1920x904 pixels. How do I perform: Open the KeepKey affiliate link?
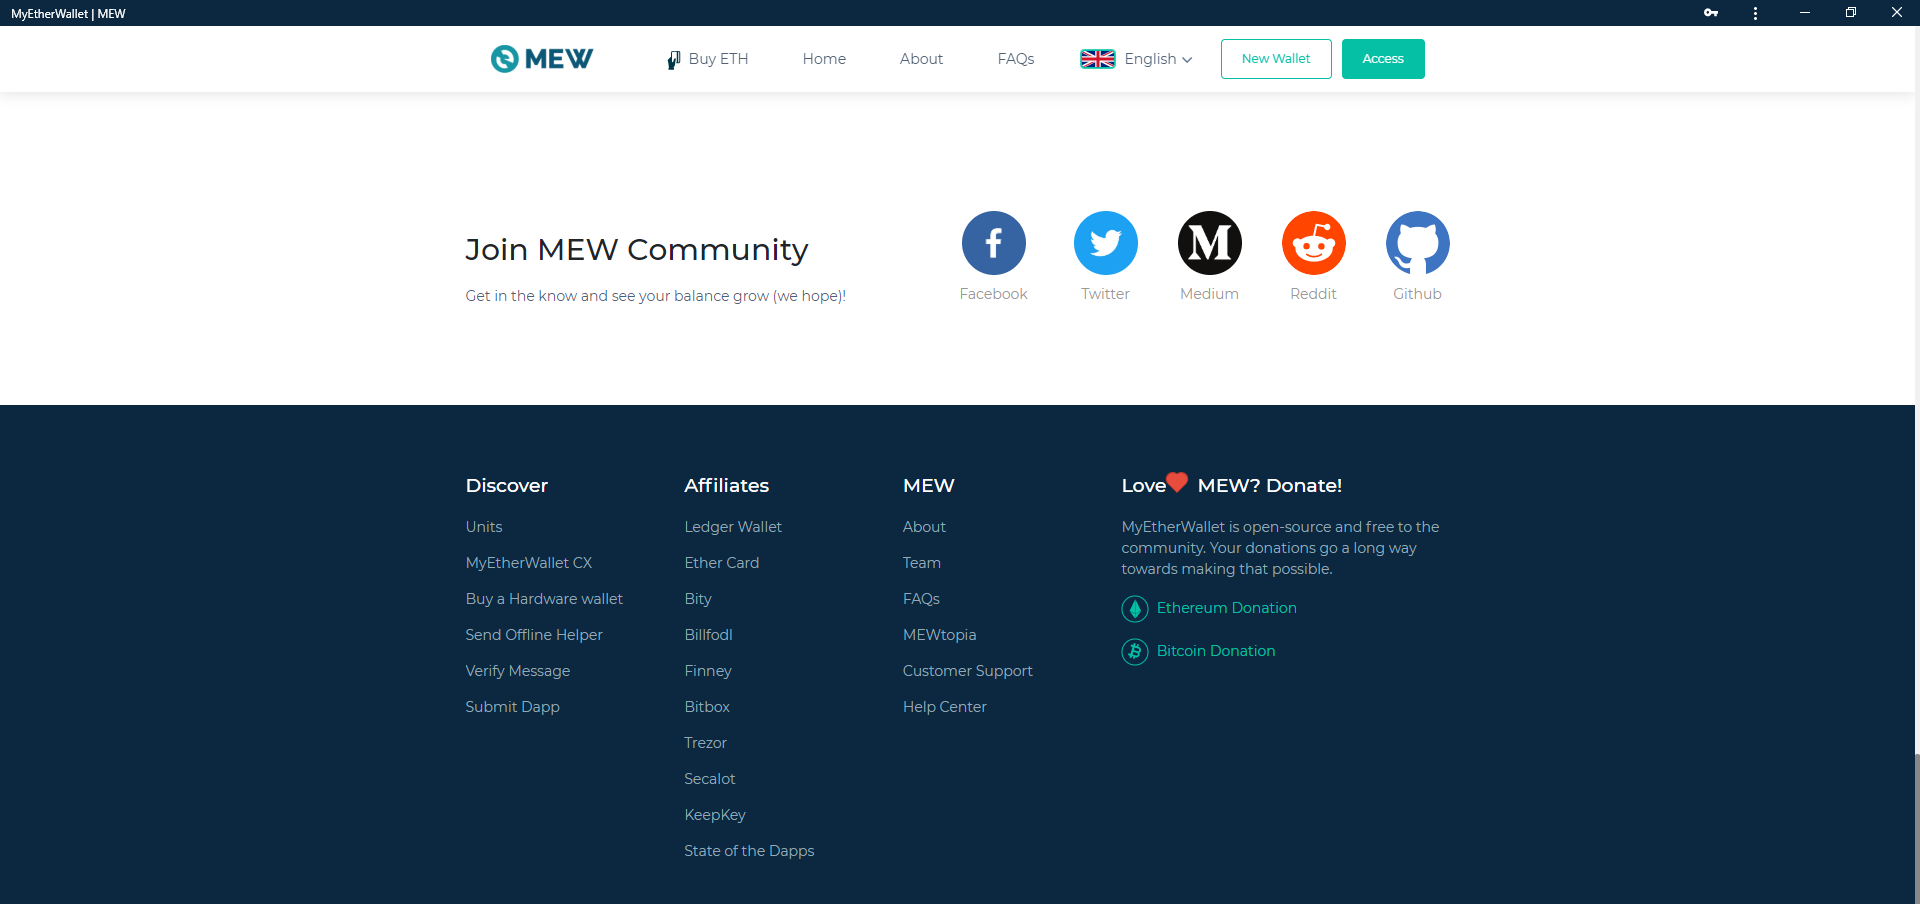point(715,815)
